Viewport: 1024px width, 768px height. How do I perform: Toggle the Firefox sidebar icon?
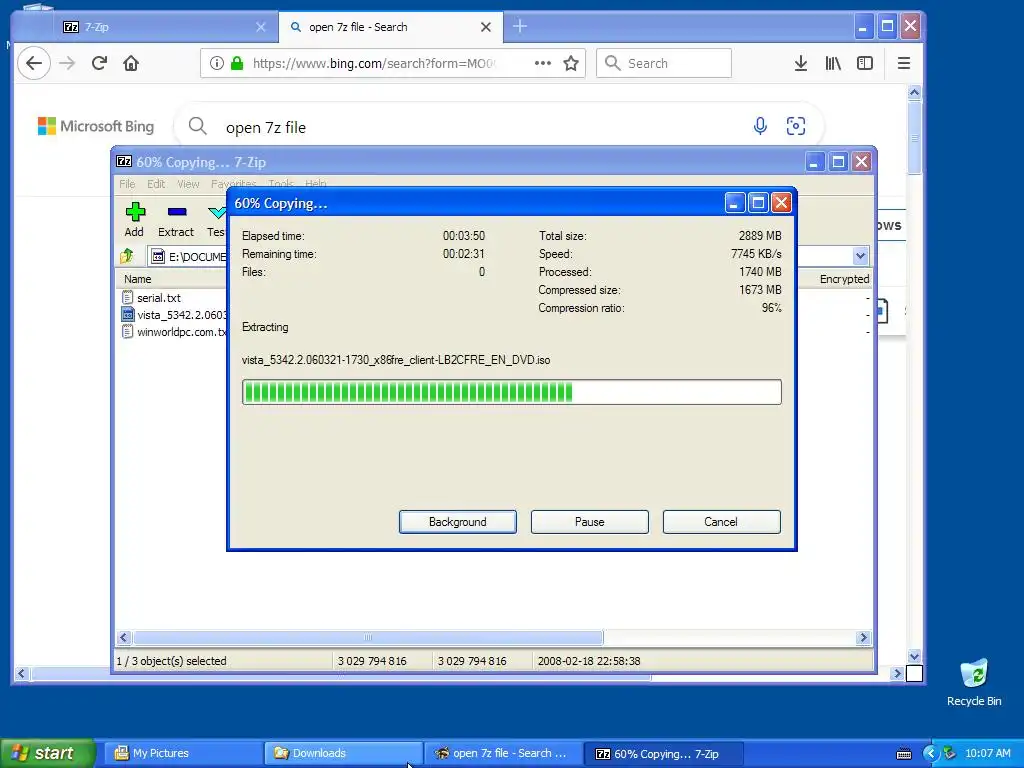click(x=865, y=63)
